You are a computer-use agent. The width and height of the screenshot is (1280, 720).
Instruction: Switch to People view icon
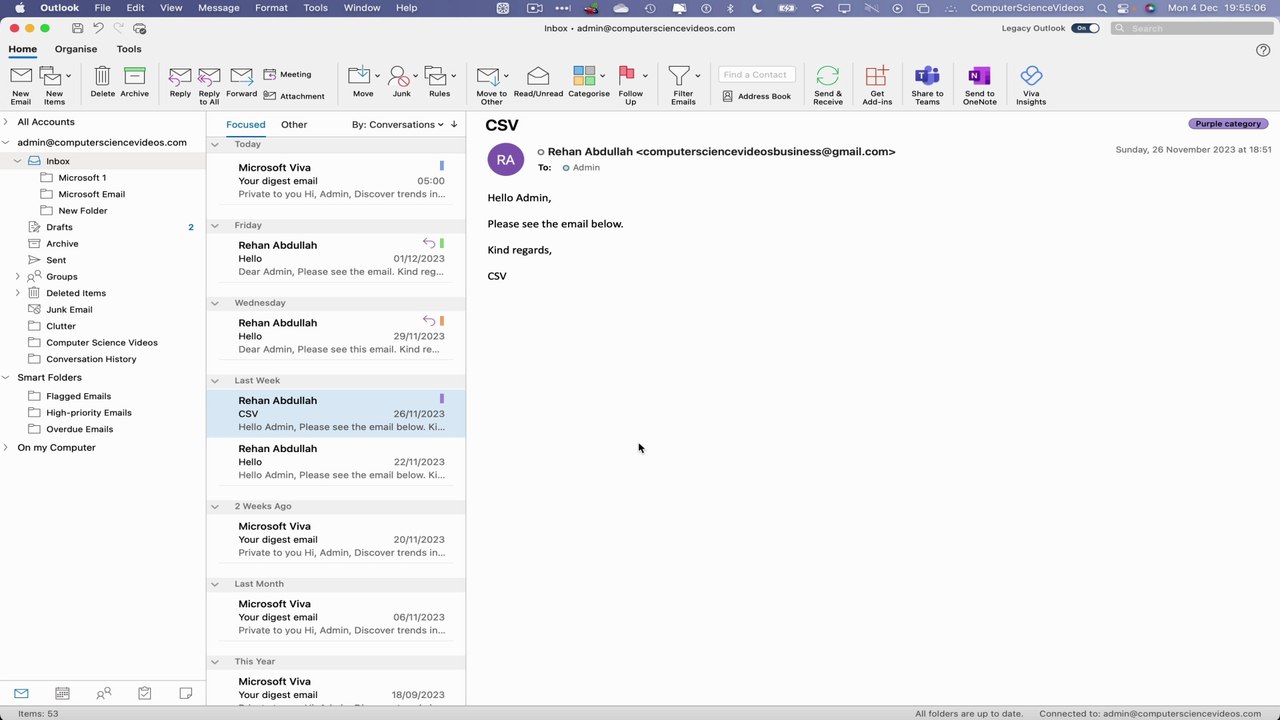(103, 693)
